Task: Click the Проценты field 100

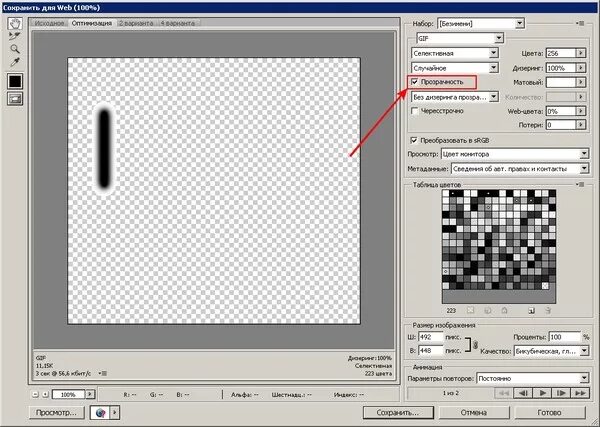Action: coord(565,337)
